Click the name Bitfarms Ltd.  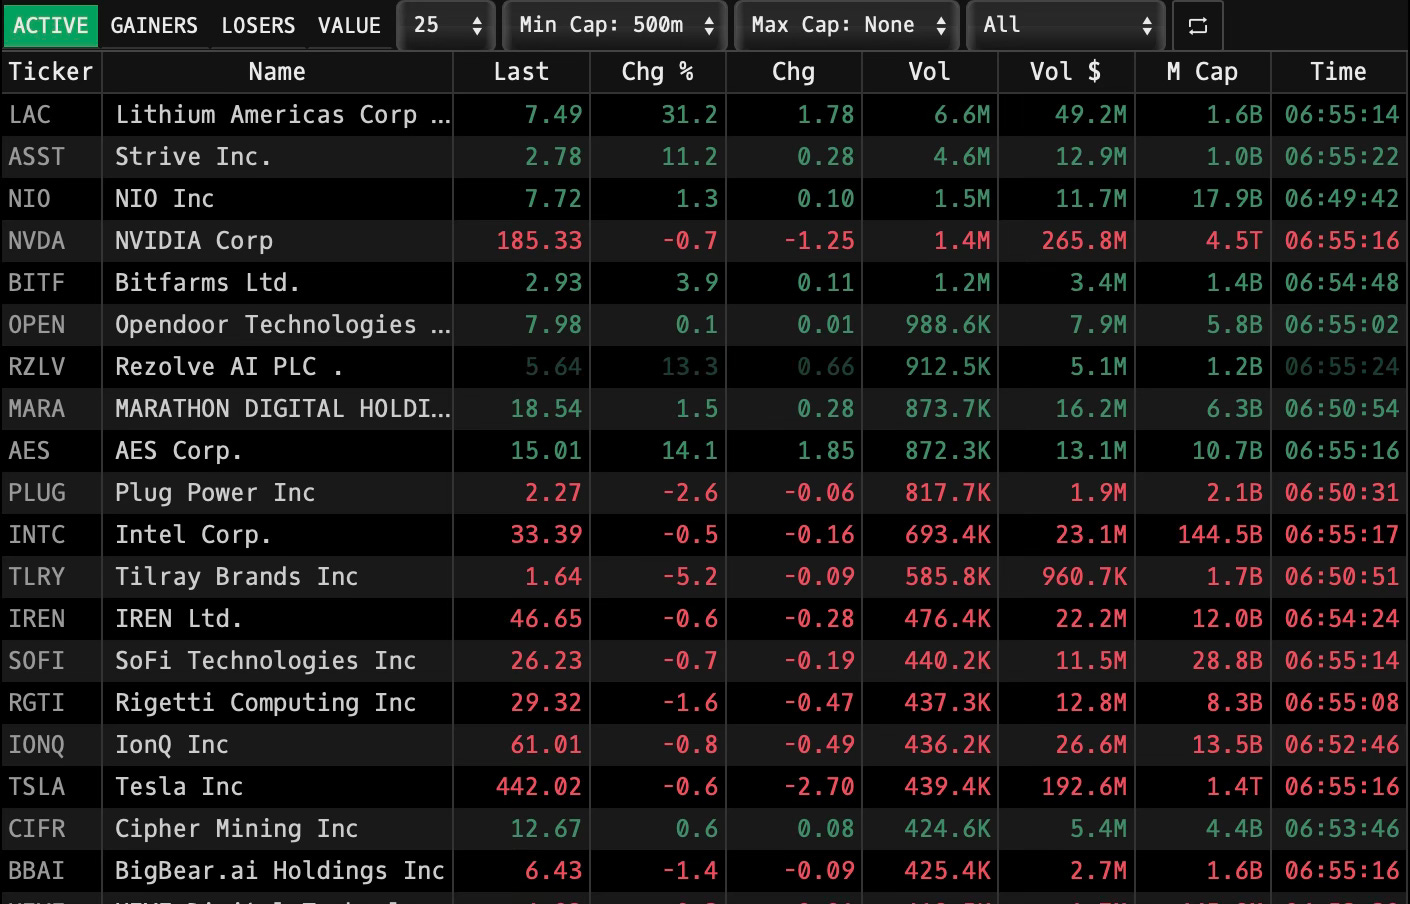tap(207, 283)
